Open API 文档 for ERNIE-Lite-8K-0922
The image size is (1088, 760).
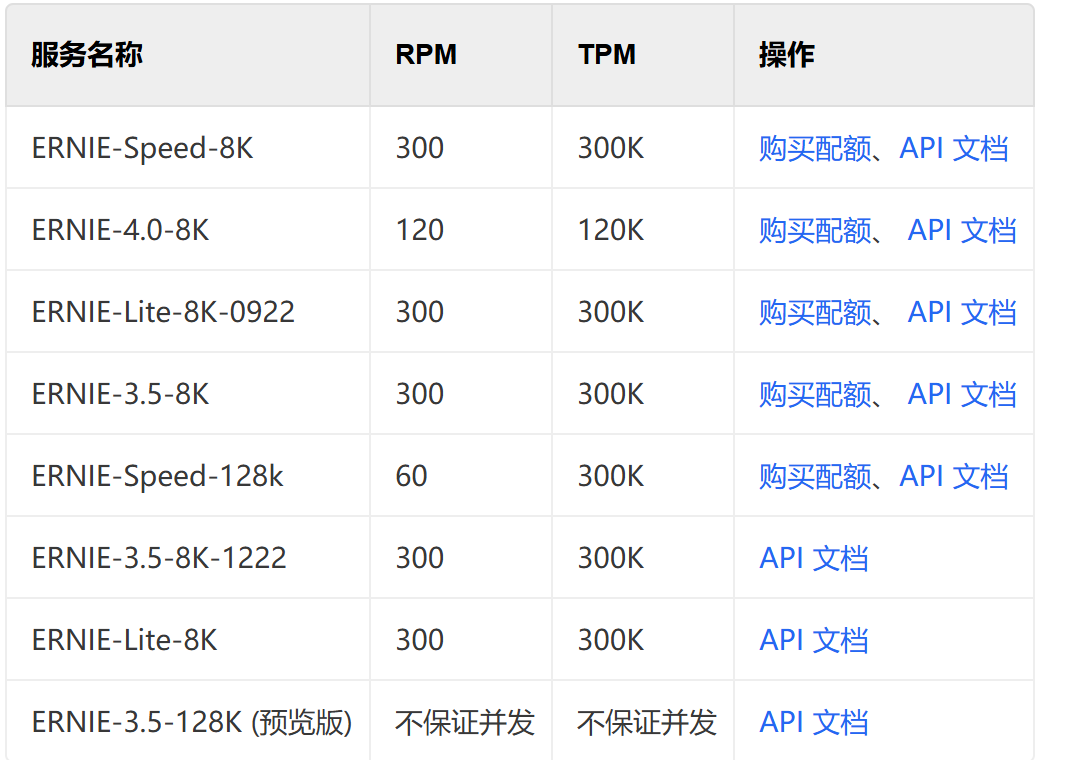coord(962,312)
